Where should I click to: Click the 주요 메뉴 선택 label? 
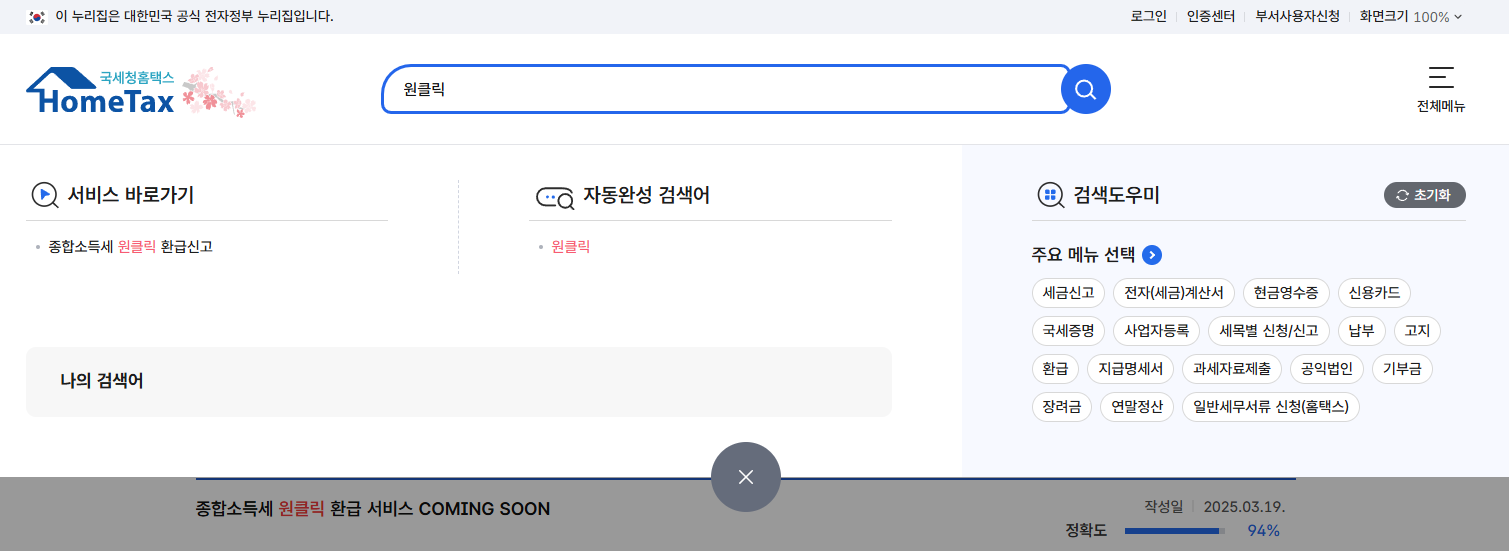click(1083, 255)
